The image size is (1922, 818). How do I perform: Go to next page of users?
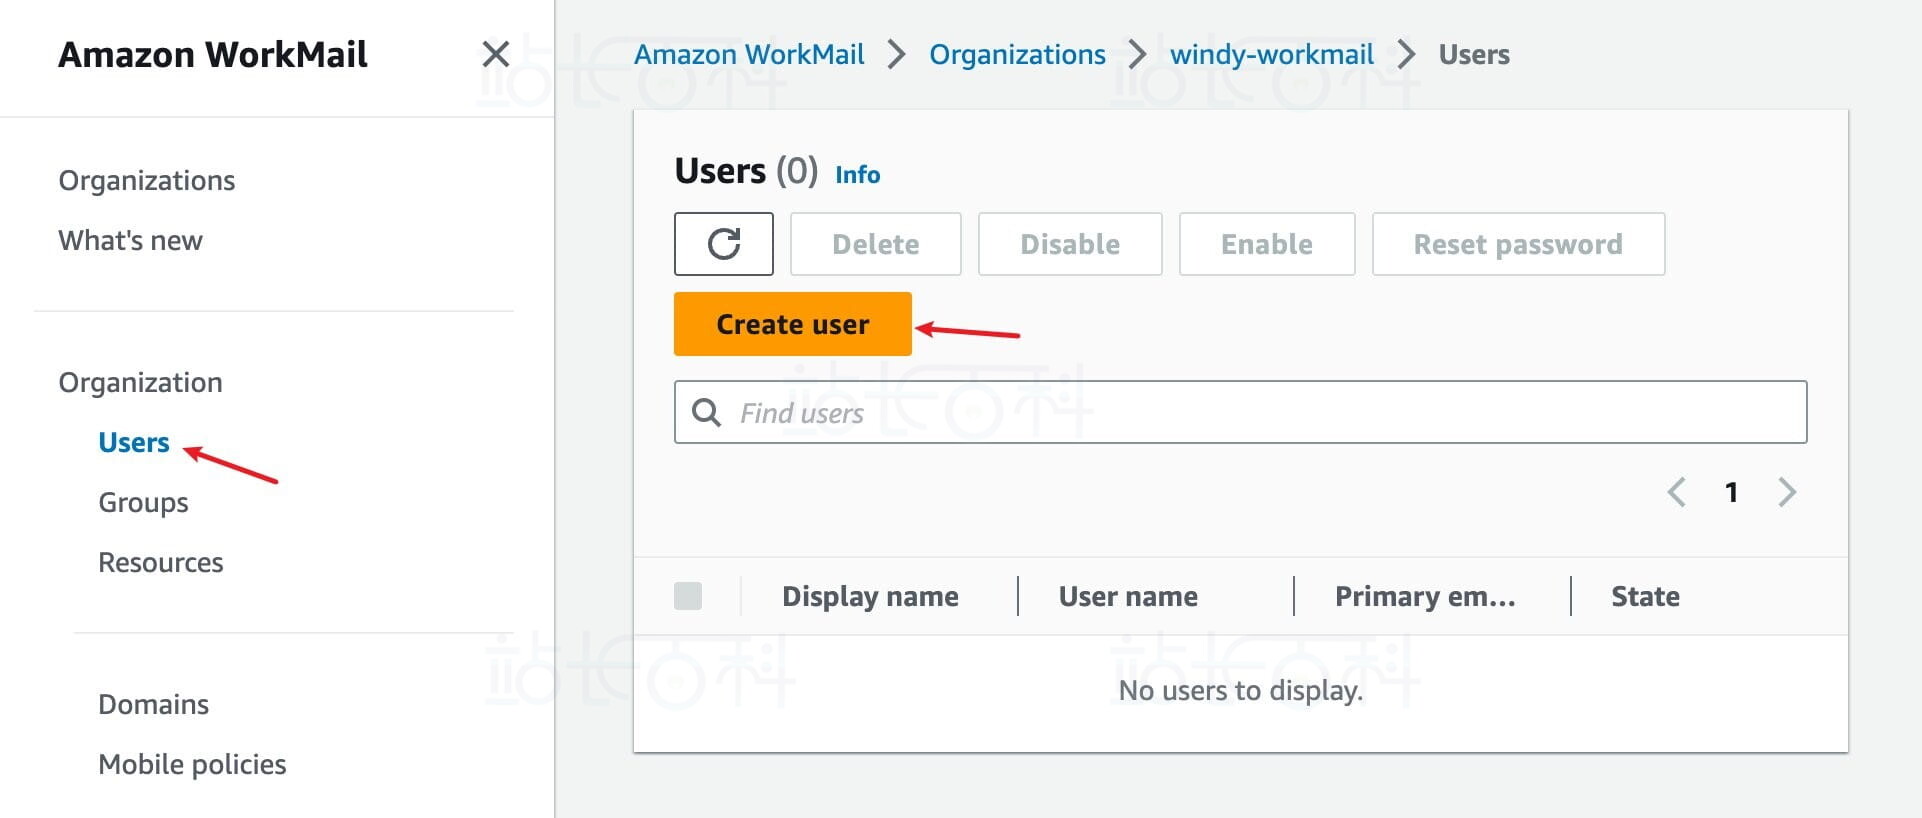coord(1787,492)
